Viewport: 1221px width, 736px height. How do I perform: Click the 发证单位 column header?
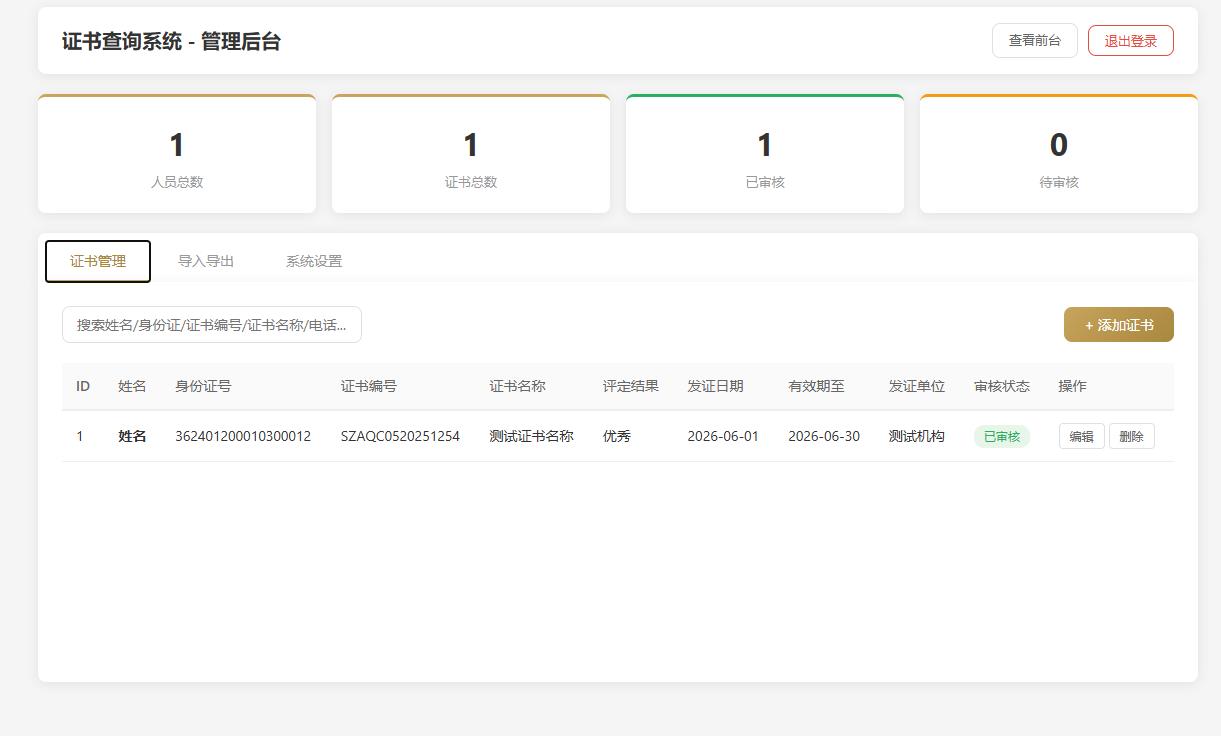[917, 386]
